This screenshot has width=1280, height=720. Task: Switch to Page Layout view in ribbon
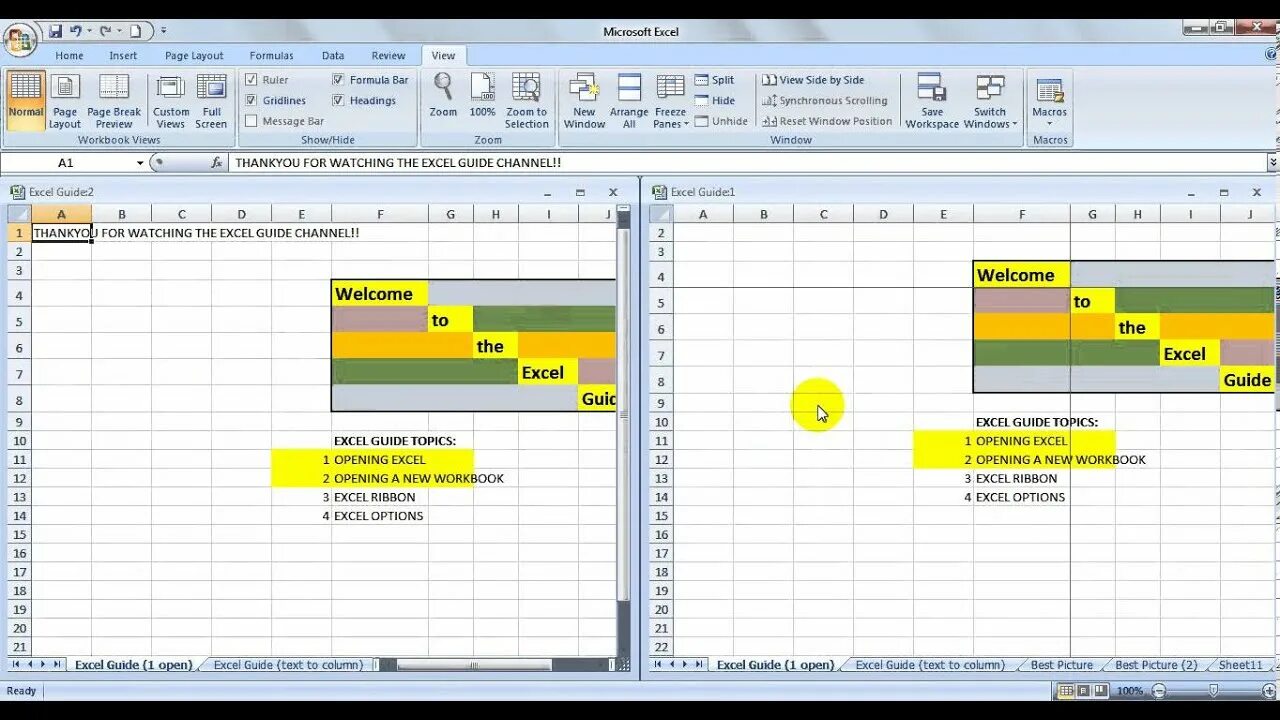click(65, 100)
